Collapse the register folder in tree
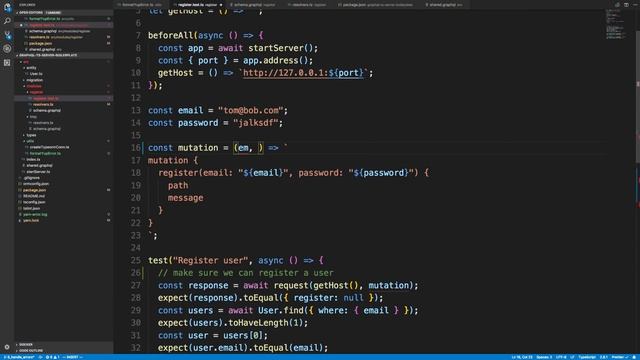 pos(36,92)
